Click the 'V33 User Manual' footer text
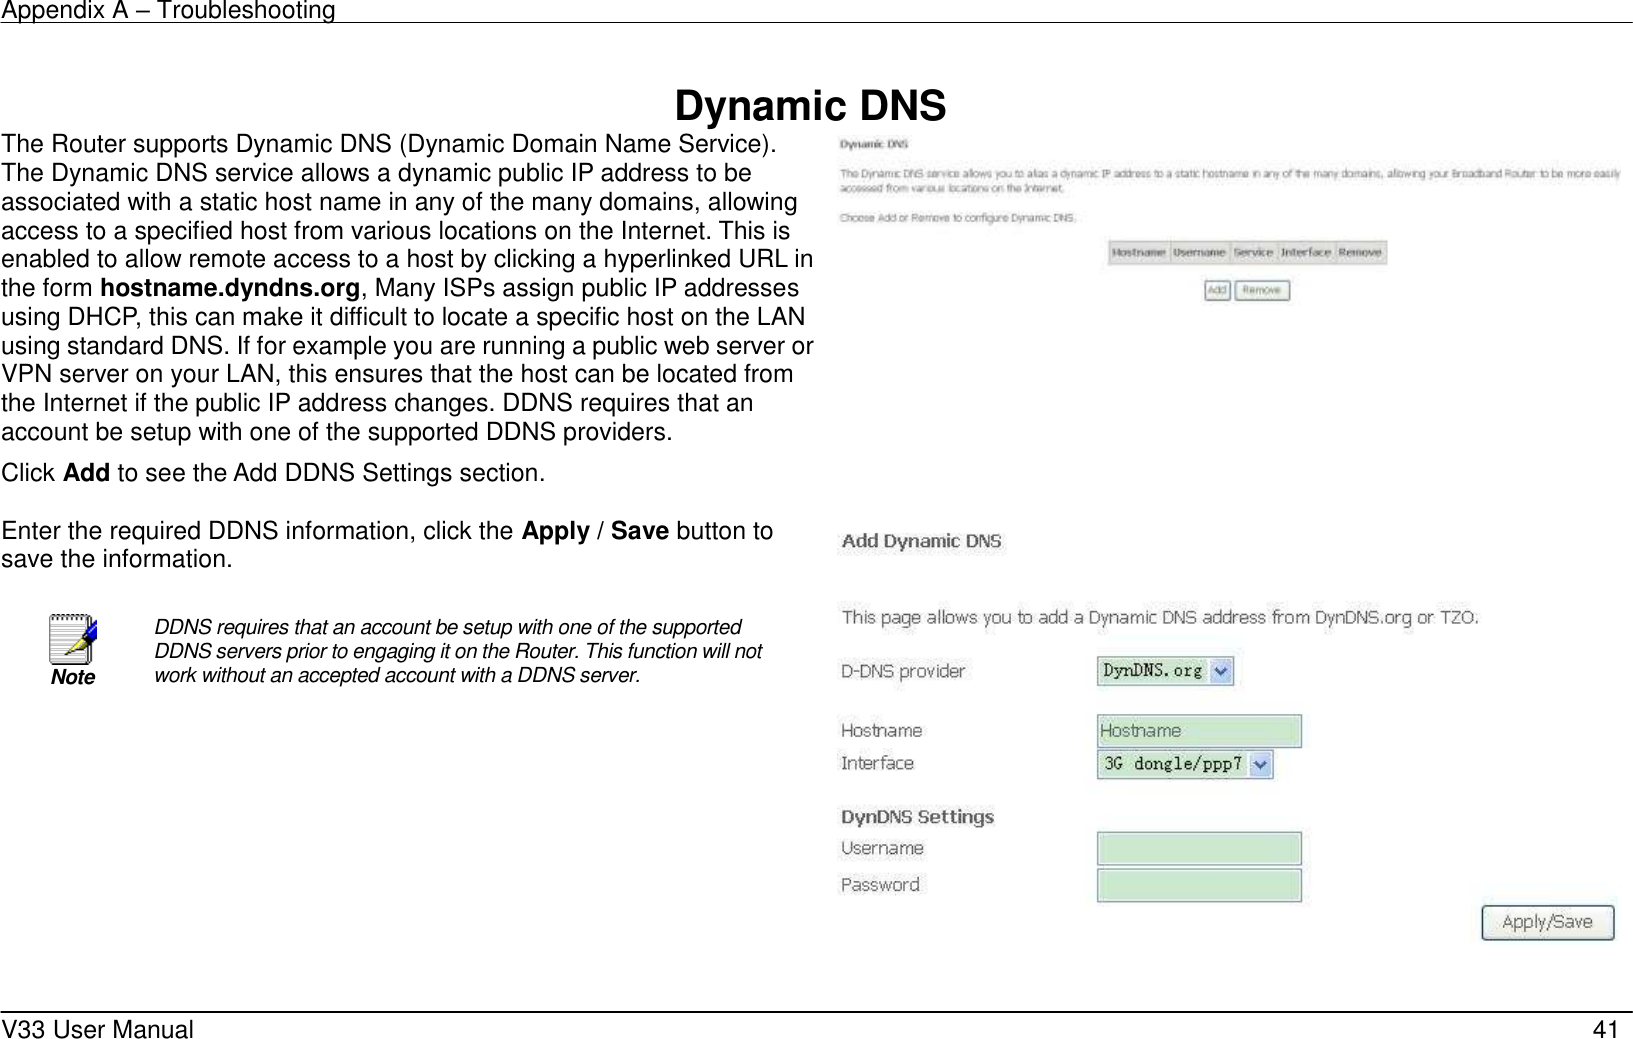Screen dimensions: 1633x1039 (99, 1027)
